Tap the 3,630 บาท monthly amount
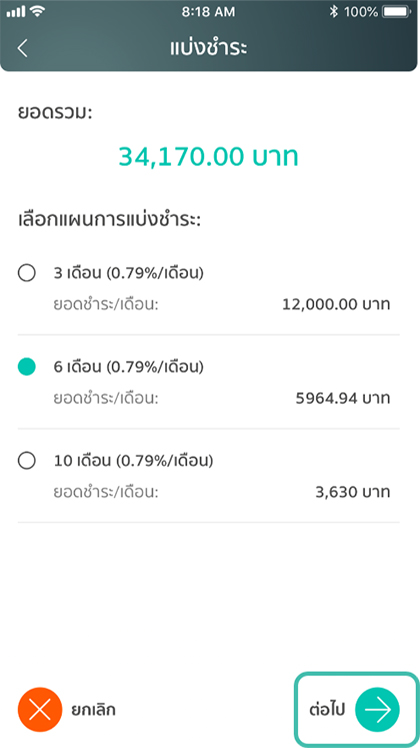 tap(353, 492)
